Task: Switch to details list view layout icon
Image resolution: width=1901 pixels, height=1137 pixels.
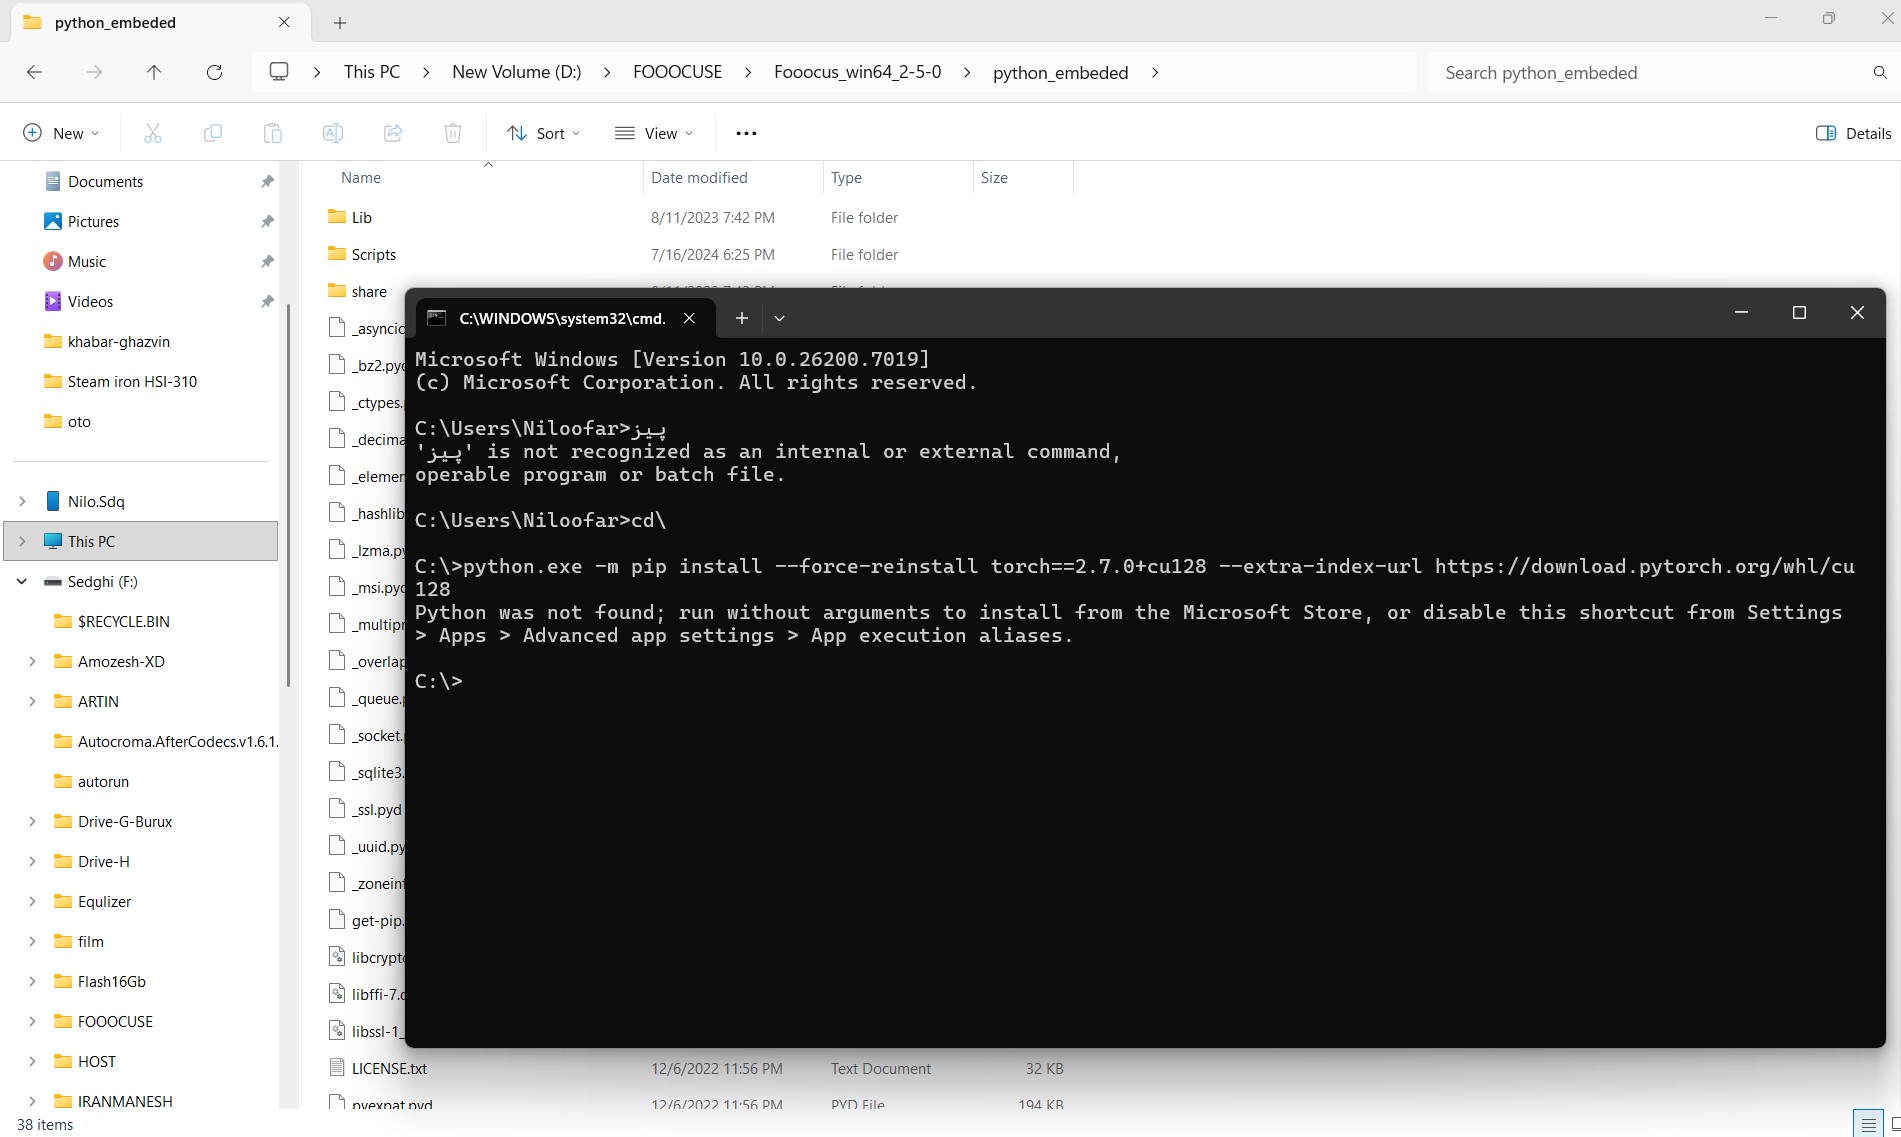Action: (1868, 1124)
